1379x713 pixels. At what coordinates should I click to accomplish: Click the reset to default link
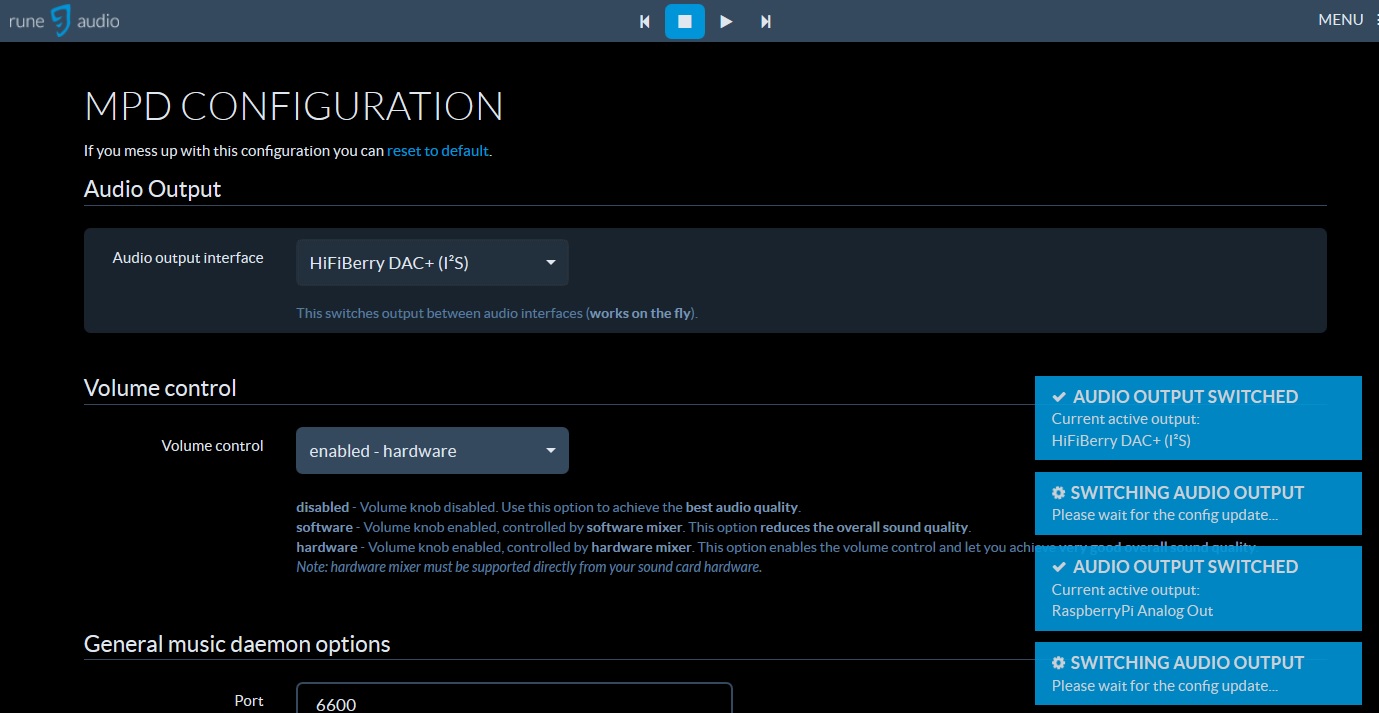tap(438, 151)
